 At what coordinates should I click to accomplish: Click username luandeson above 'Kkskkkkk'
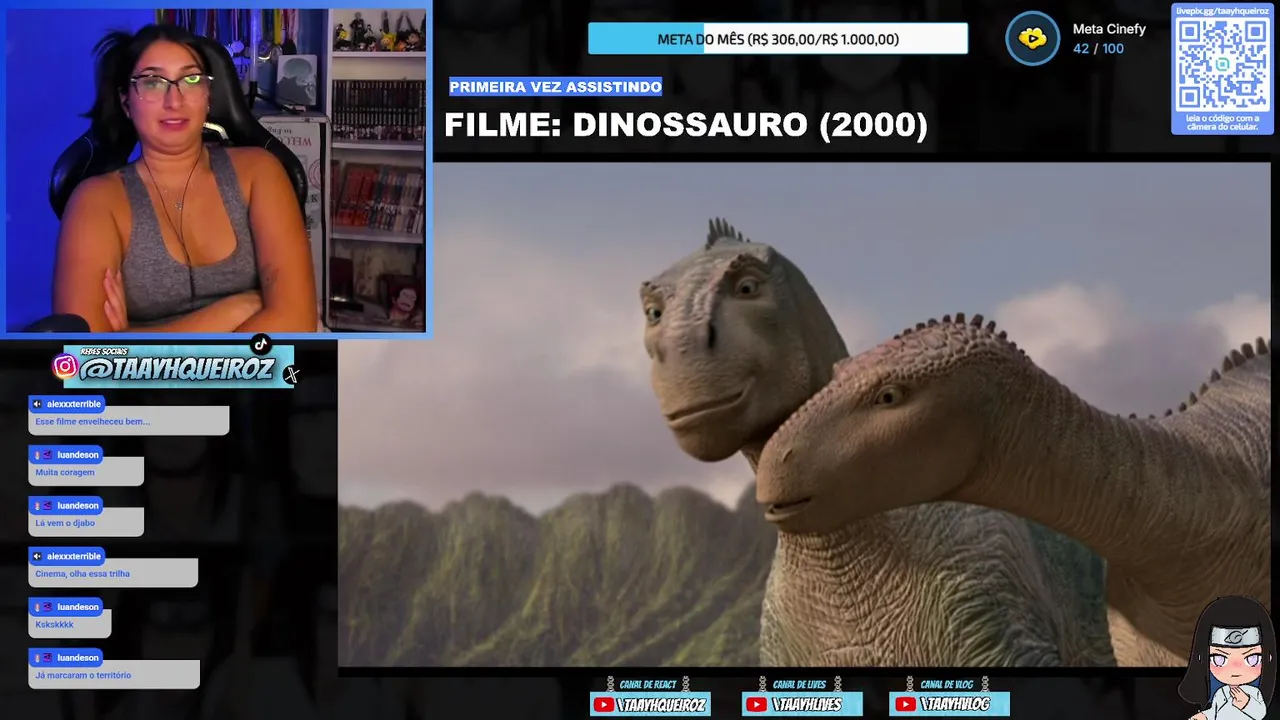tap(78, 607)
